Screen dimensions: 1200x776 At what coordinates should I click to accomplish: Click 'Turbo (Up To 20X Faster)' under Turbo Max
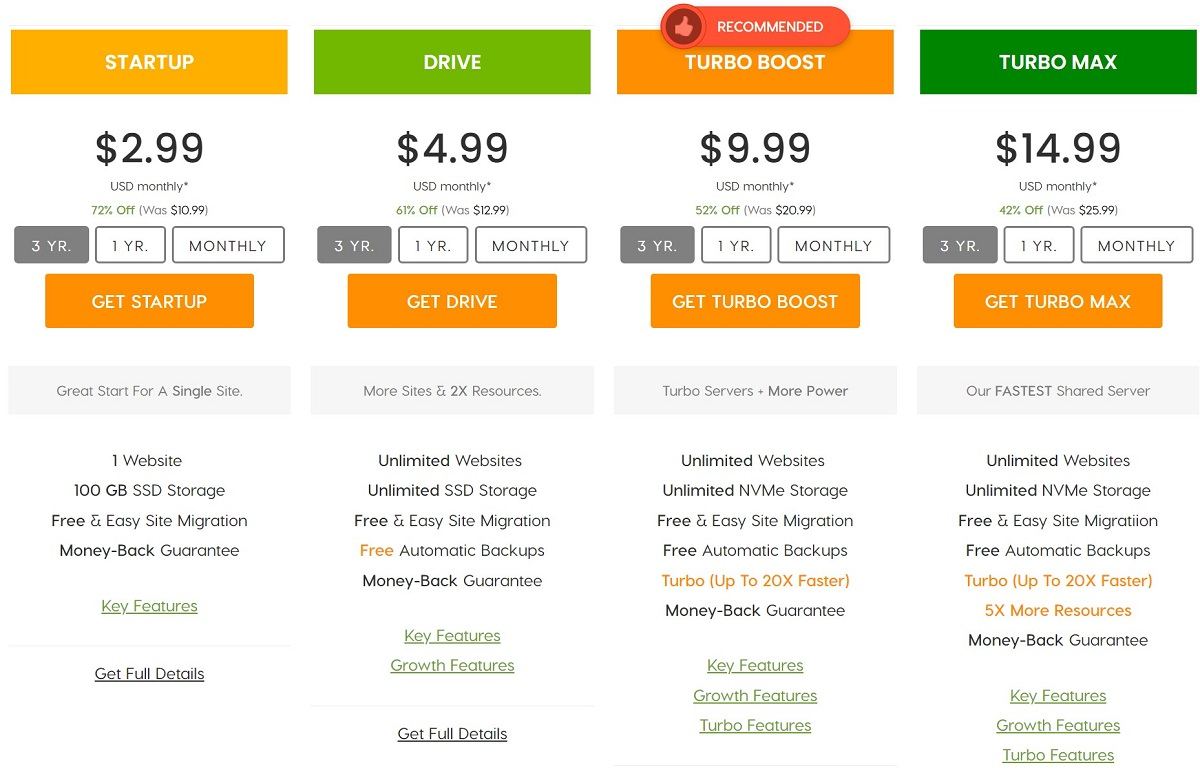1058,581
